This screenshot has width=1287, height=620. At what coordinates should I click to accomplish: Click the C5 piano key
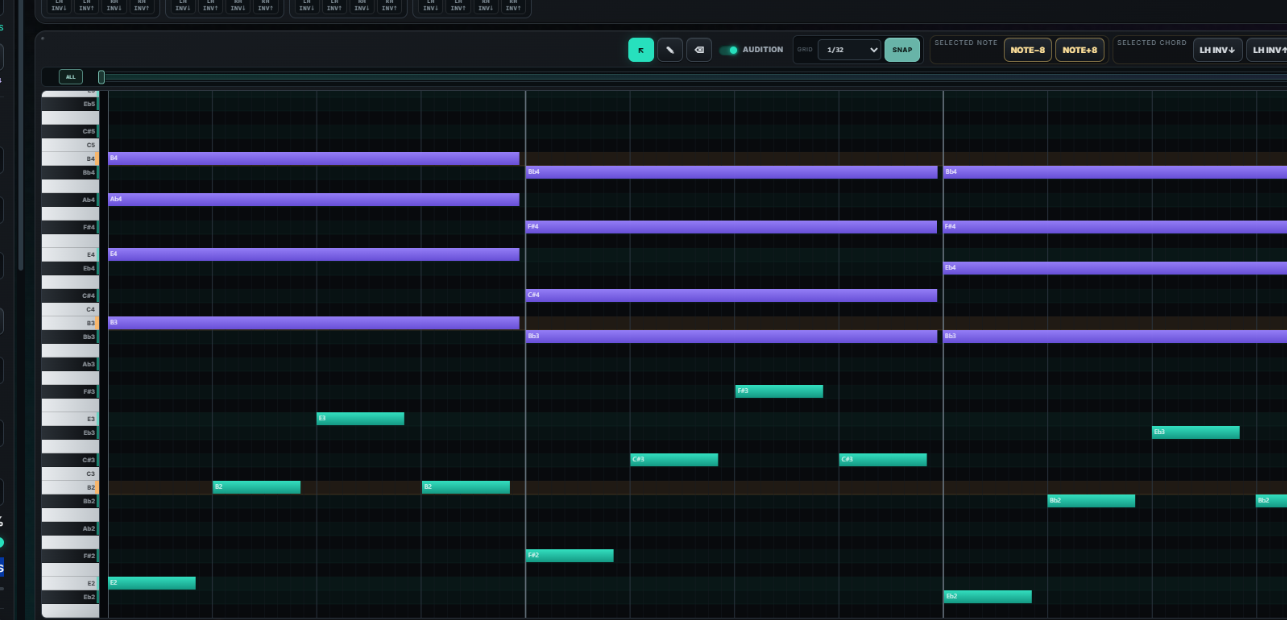69,145
